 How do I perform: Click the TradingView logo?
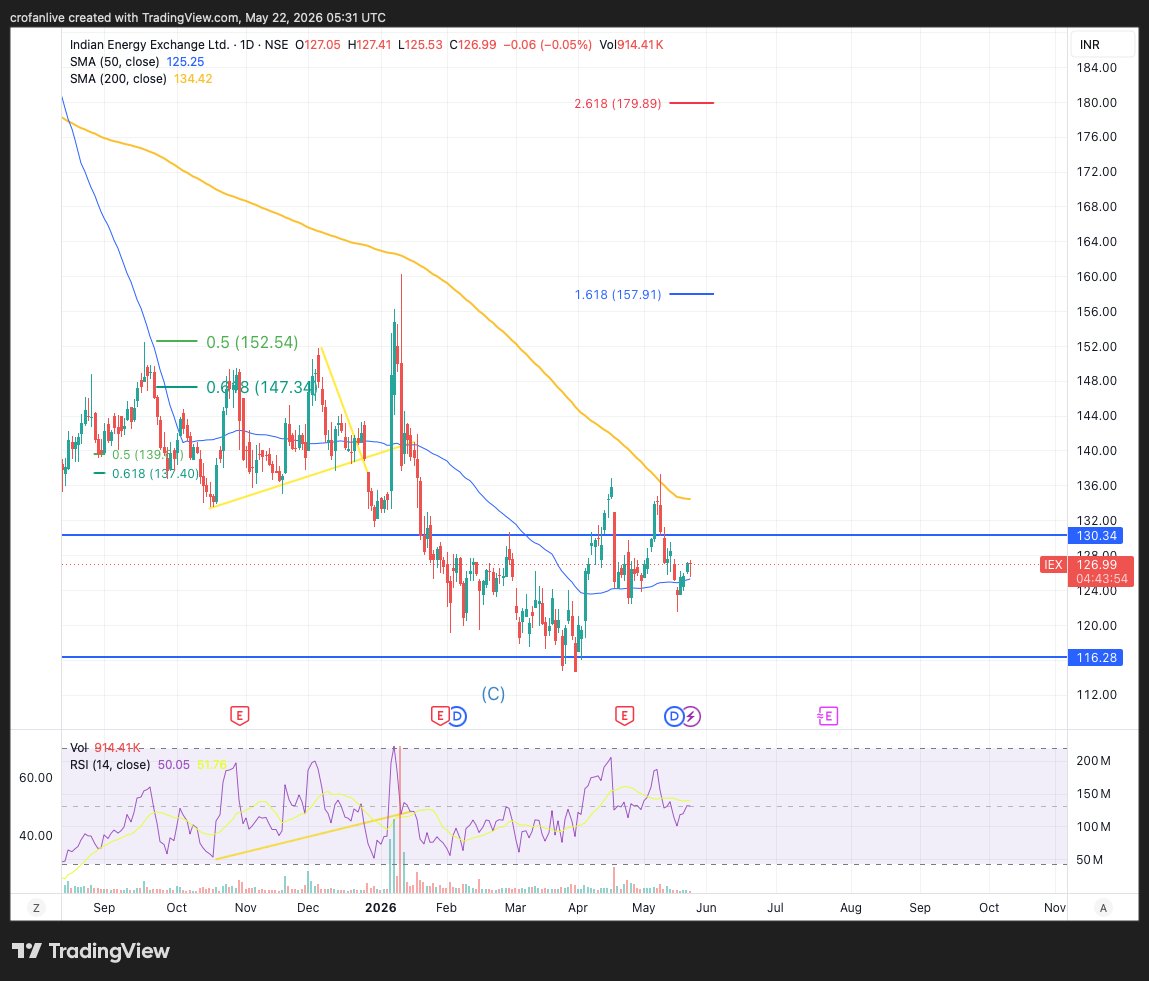pos(91,951)
